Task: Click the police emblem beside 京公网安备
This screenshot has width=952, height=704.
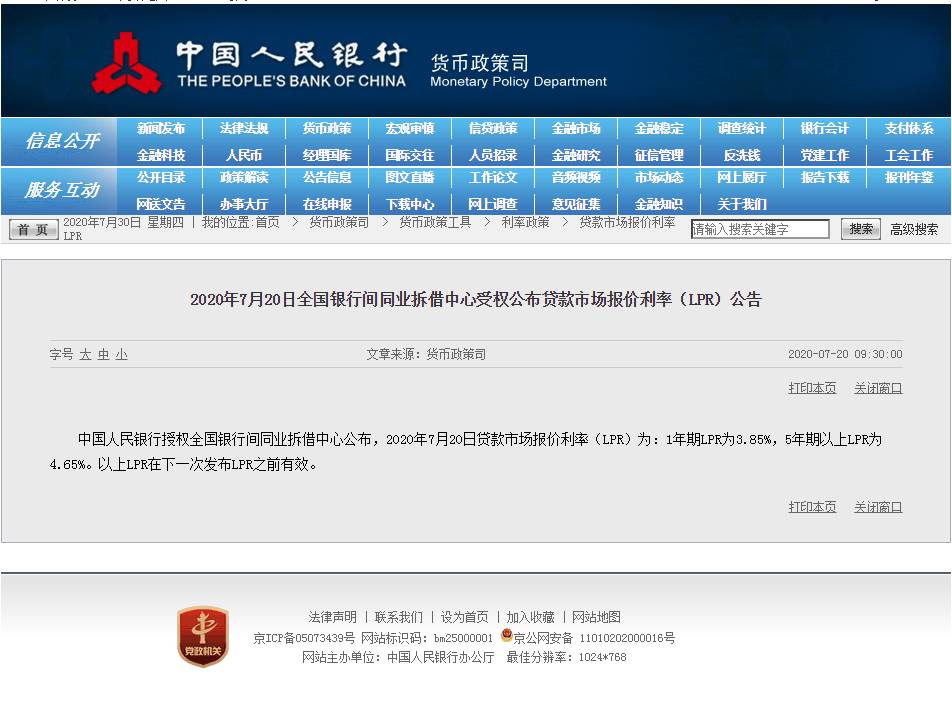Action: click(x=506, y=637)
